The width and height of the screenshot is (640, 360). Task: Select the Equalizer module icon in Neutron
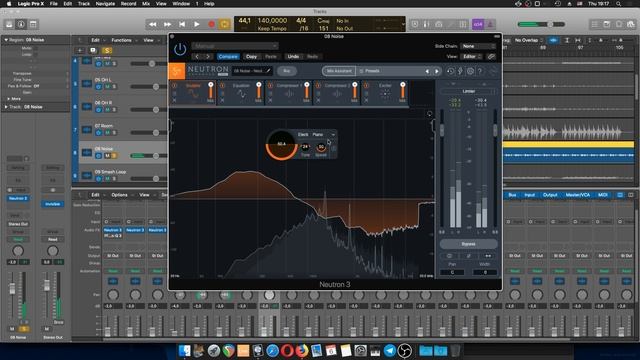coord(241,94)
